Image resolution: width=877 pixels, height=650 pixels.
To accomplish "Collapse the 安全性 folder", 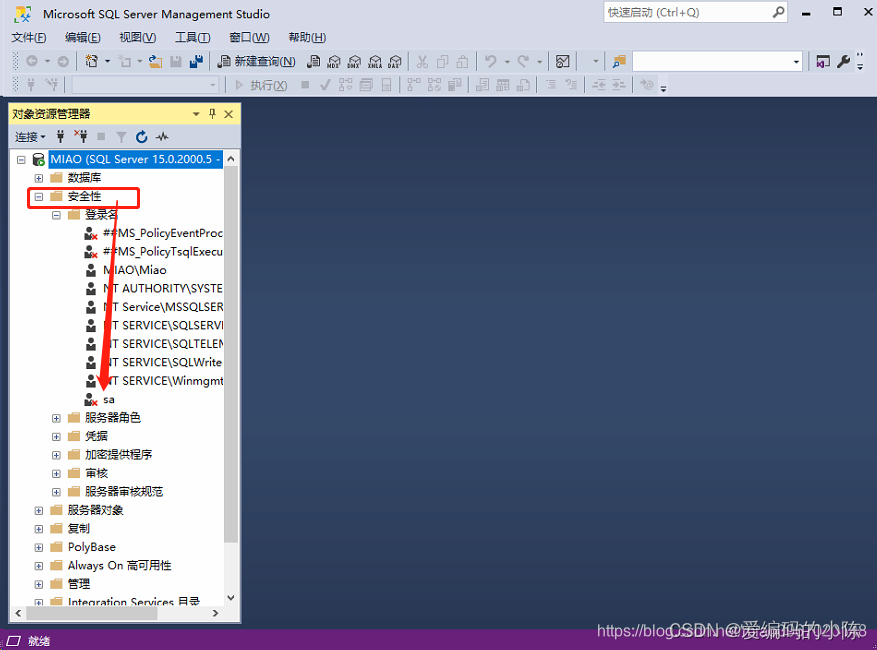I will pos(39,196).
